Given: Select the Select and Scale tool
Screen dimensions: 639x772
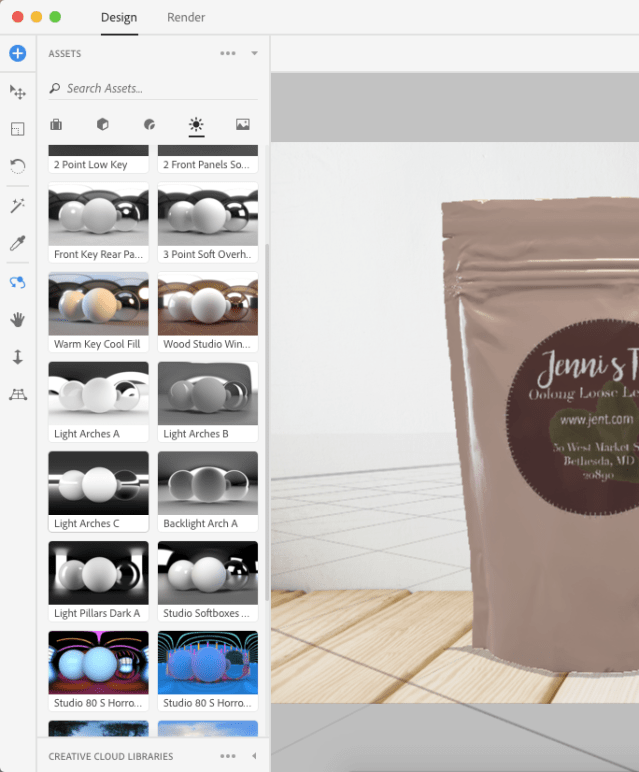Looking at the screenshot, I should 17,129.
